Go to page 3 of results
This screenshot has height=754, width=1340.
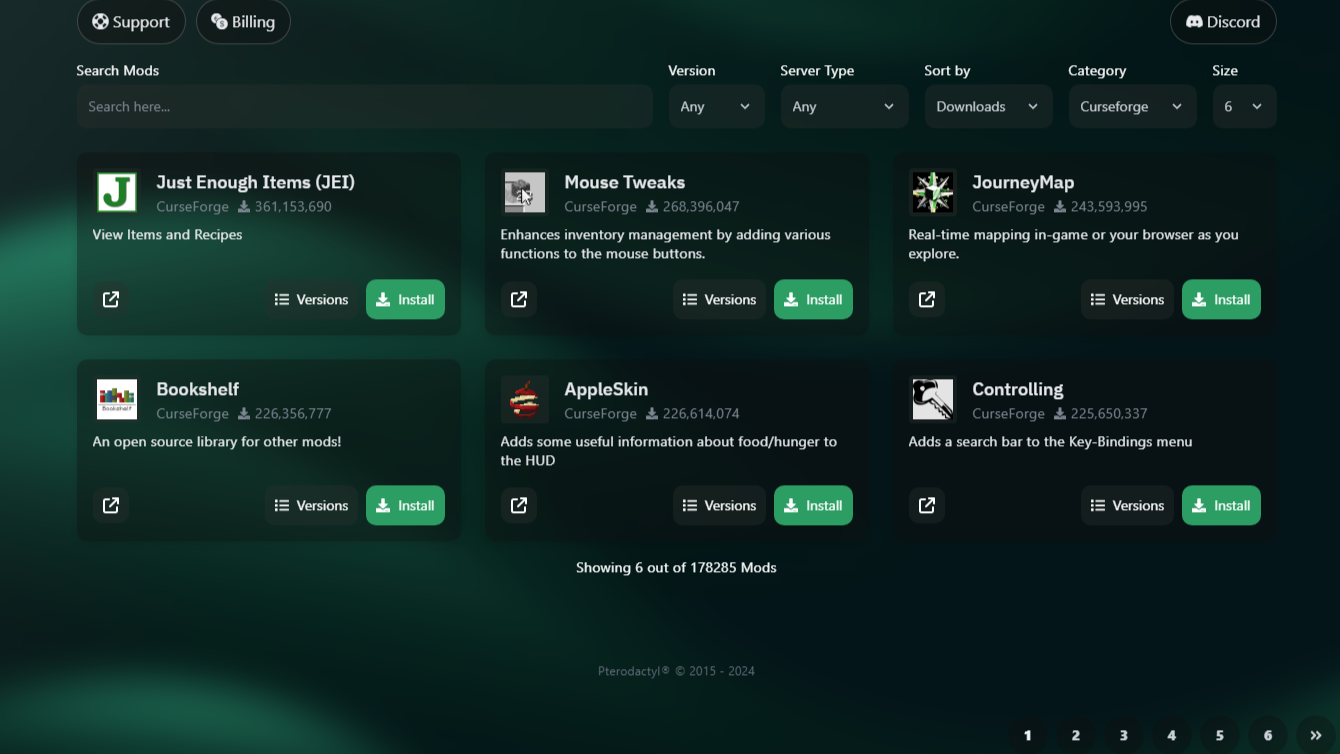pyautogui.click(x=1123, y=735)
